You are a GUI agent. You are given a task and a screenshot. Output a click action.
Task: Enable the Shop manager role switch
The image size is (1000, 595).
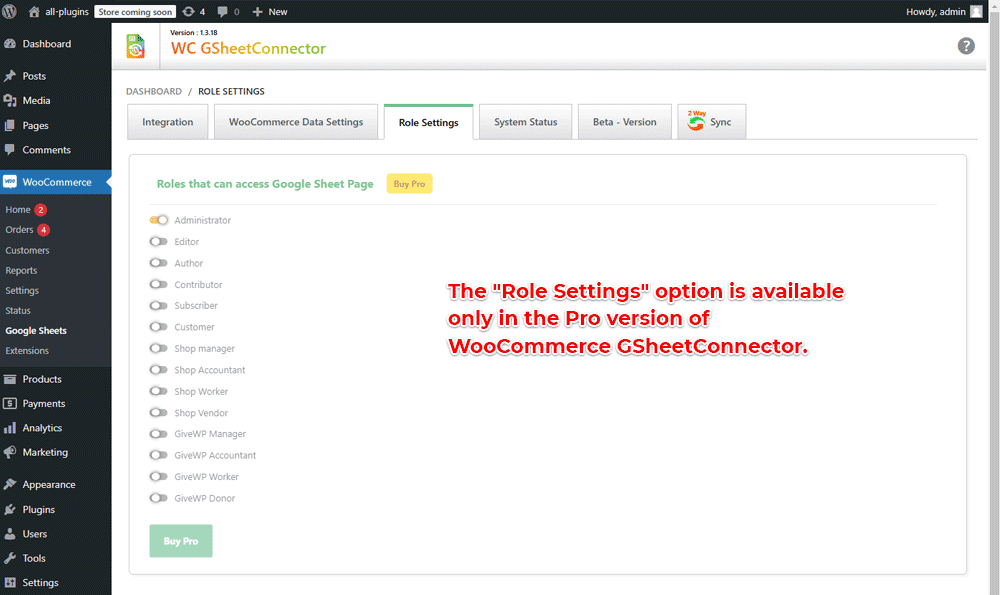tap(159, 348)
